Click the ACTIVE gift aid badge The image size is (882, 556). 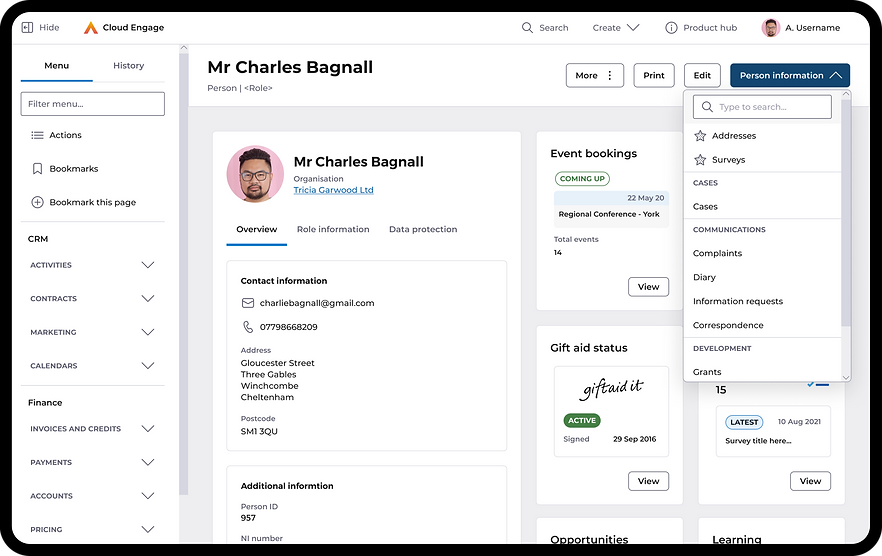point(582,420)
